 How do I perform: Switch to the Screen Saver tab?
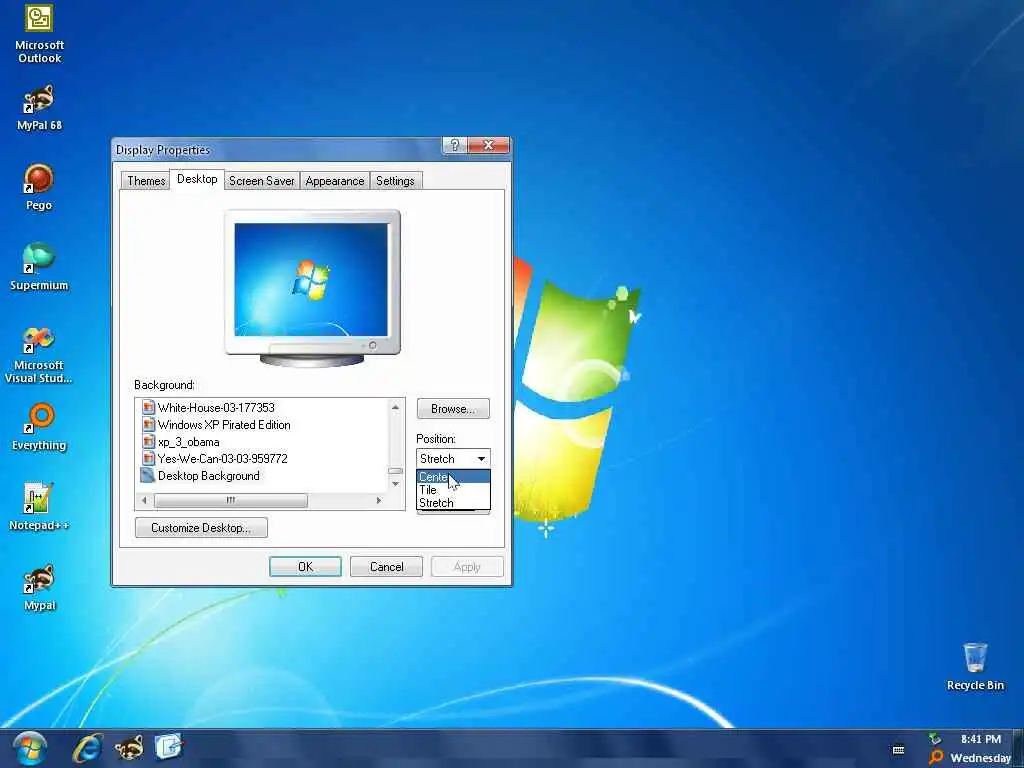[261, 181]
